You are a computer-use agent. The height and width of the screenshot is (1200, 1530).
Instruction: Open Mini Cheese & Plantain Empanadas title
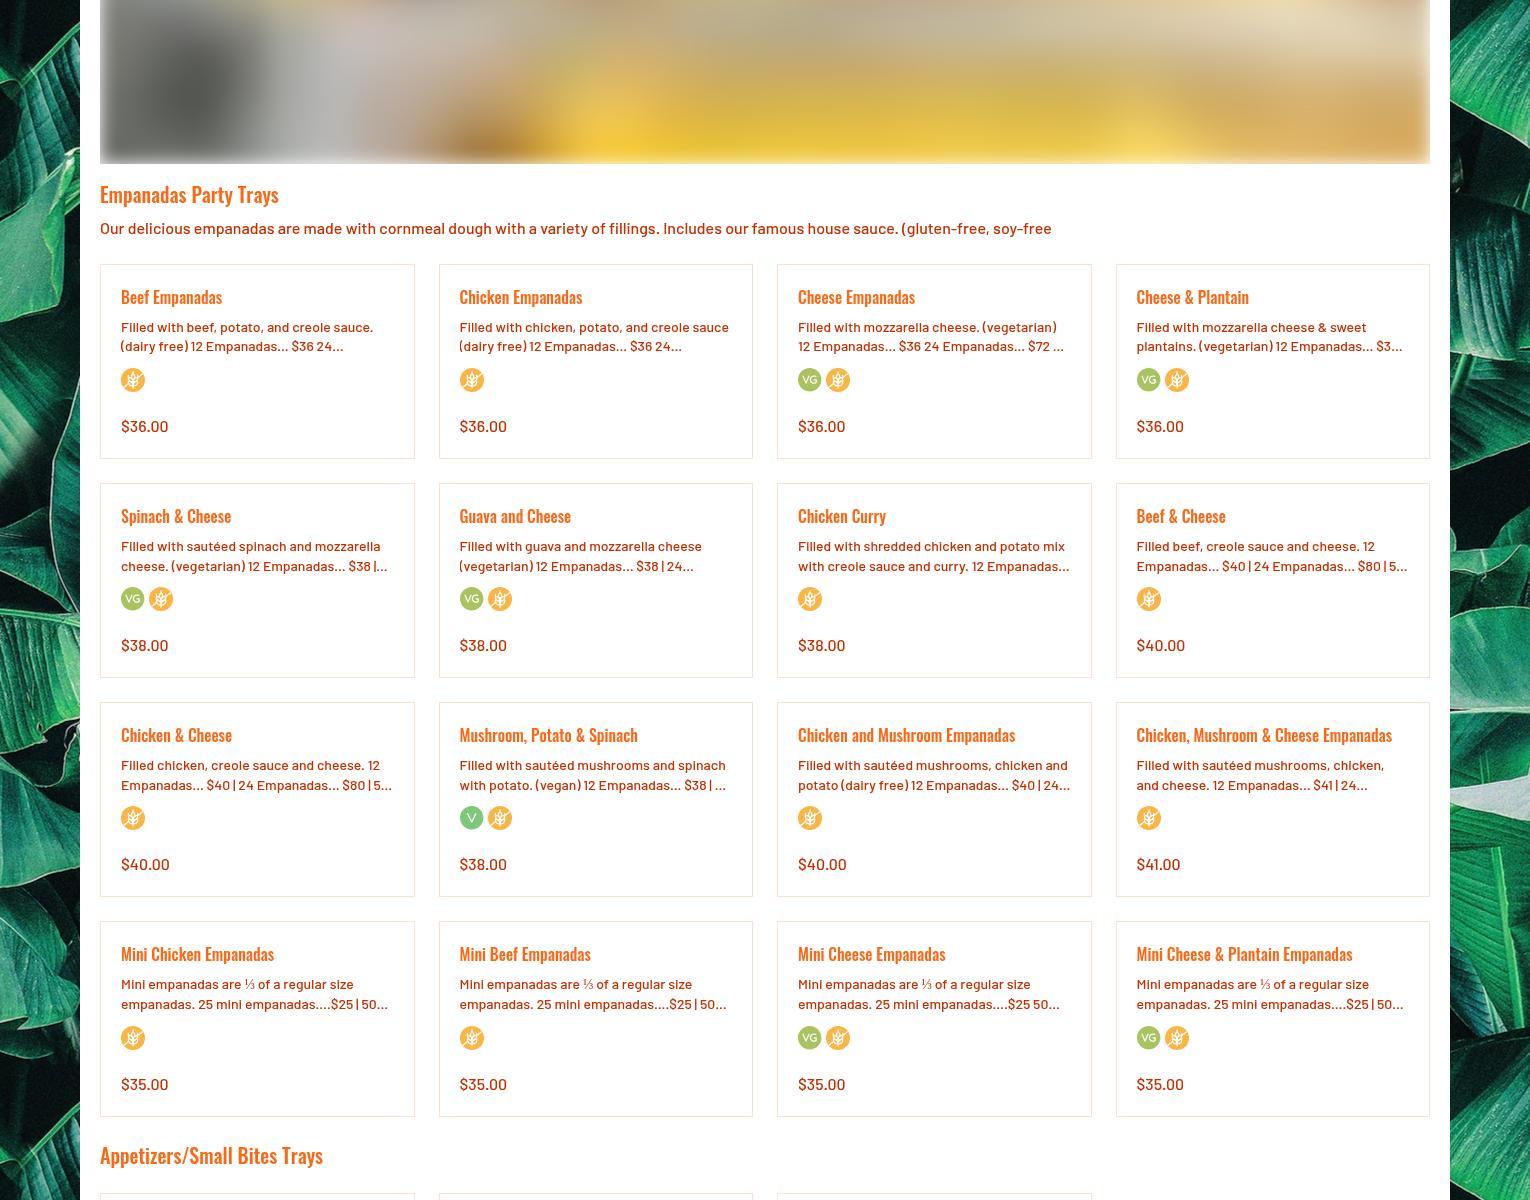tap(1243, 954)
